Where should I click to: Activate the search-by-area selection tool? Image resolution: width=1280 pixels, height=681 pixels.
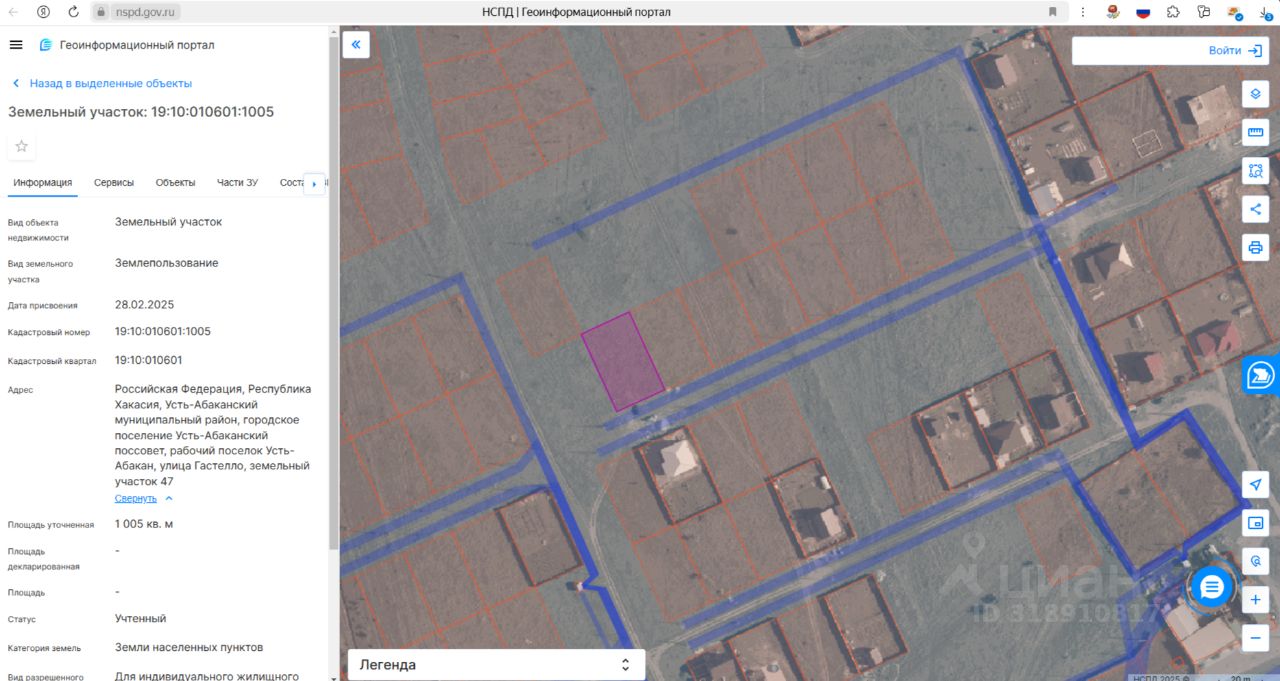pyautogui.click(x=1256, y=170)
